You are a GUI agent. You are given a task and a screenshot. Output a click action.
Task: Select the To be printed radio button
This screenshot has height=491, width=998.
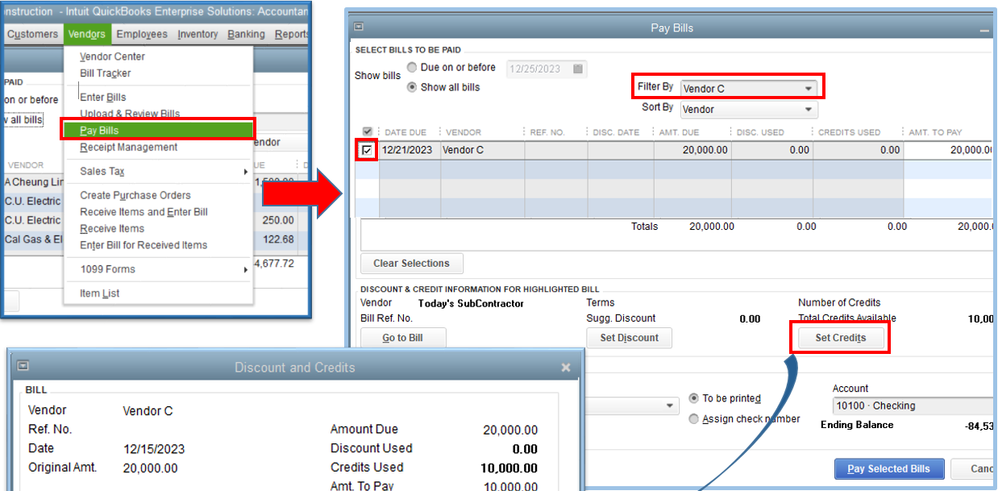point(694,399)
